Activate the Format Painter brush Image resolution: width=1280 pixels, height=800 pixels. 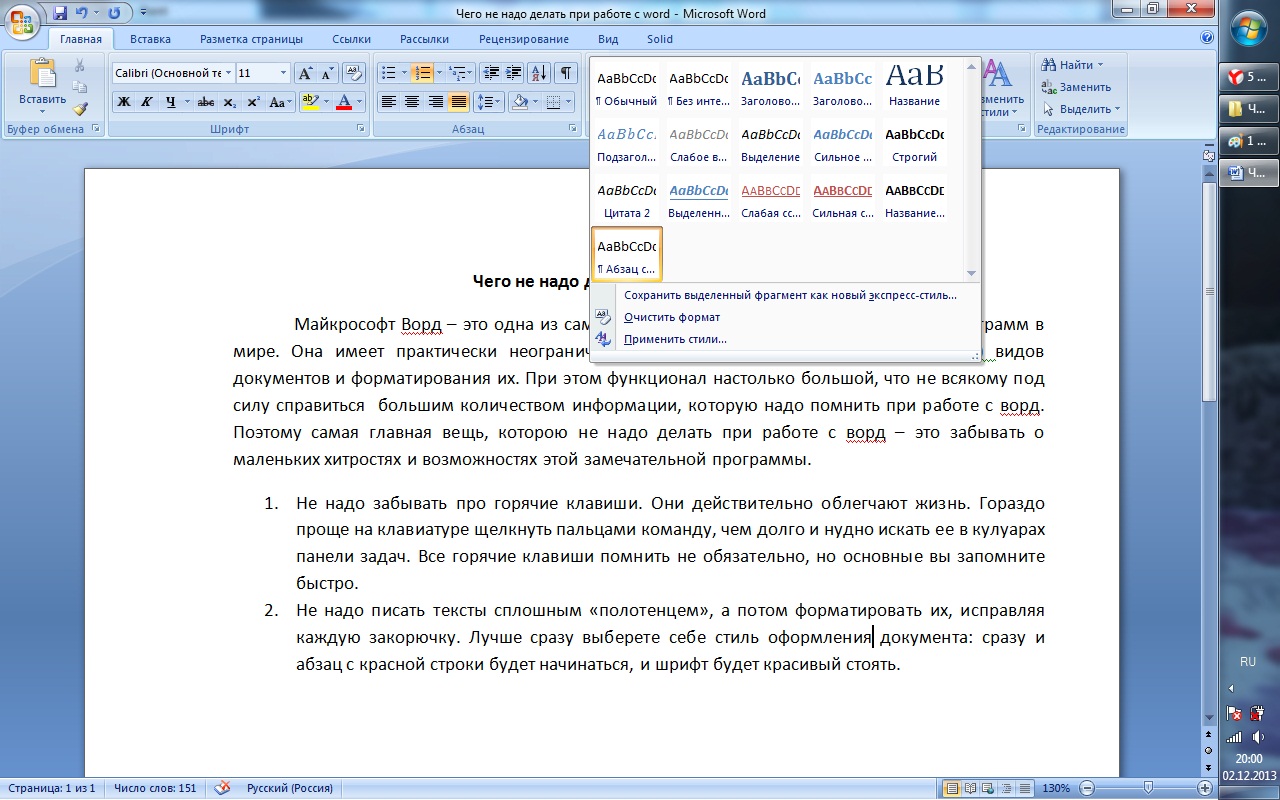[x=80, y=109]
